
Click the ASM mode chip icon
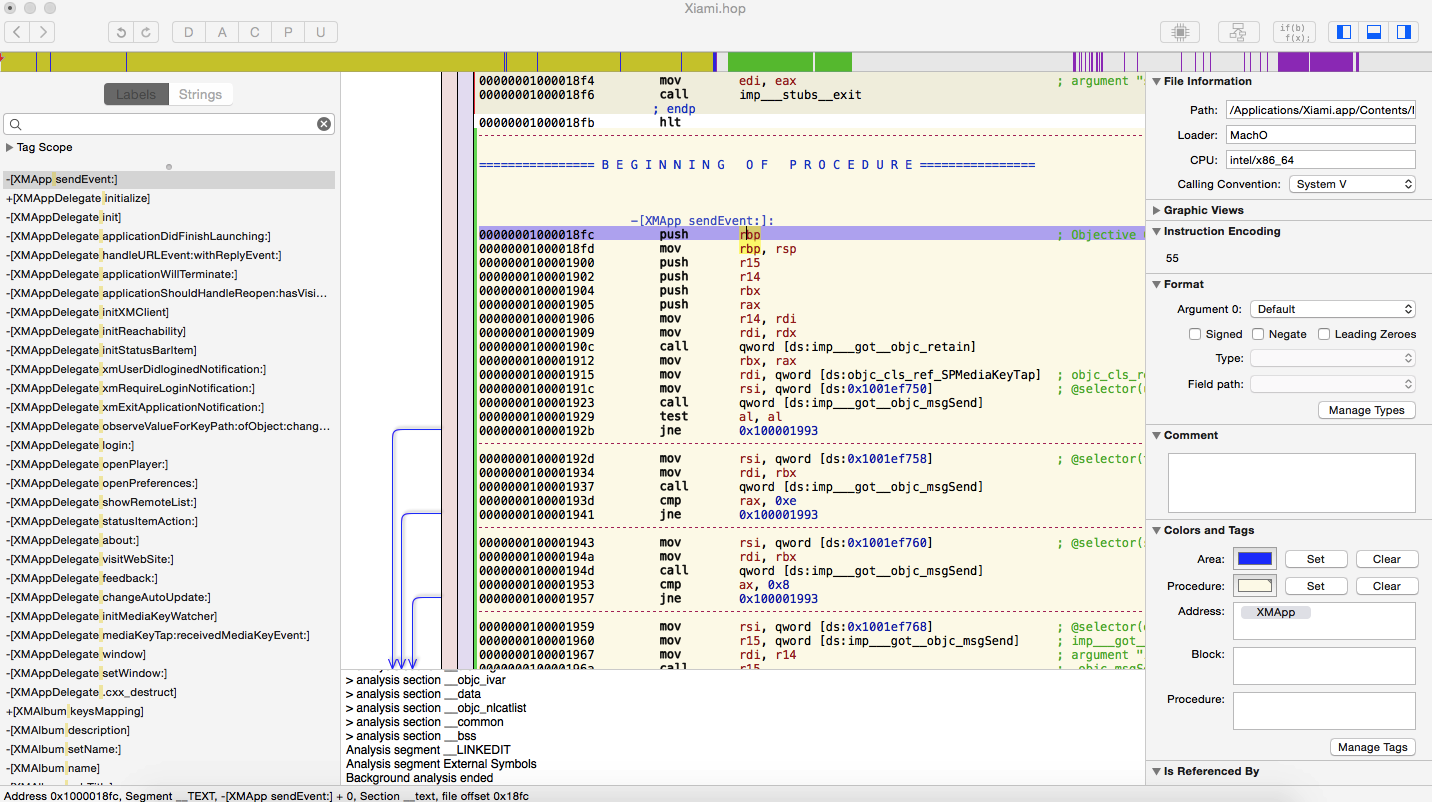pyautogui.click(x=1179, y=32)
